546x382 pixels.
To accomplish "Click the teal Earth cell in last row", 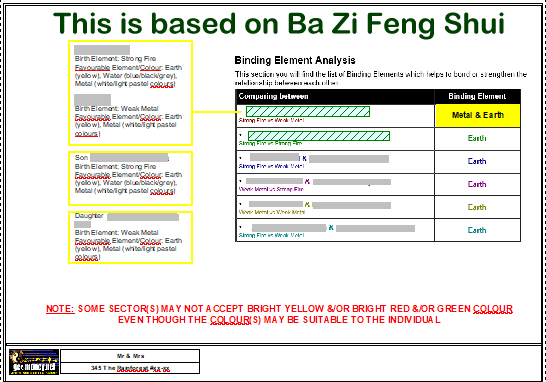I will [x=477, y=230].
